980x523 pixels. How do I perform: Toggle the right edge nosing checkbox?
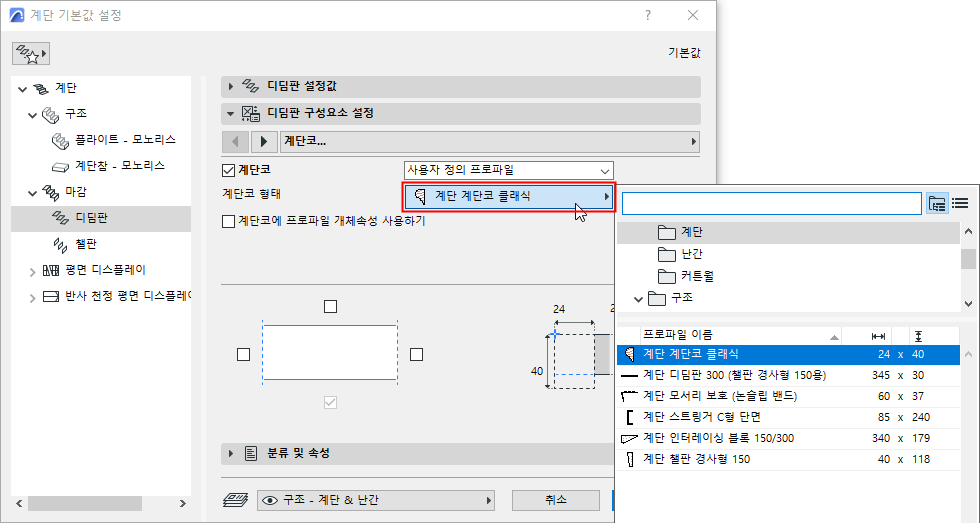(416, 354)
